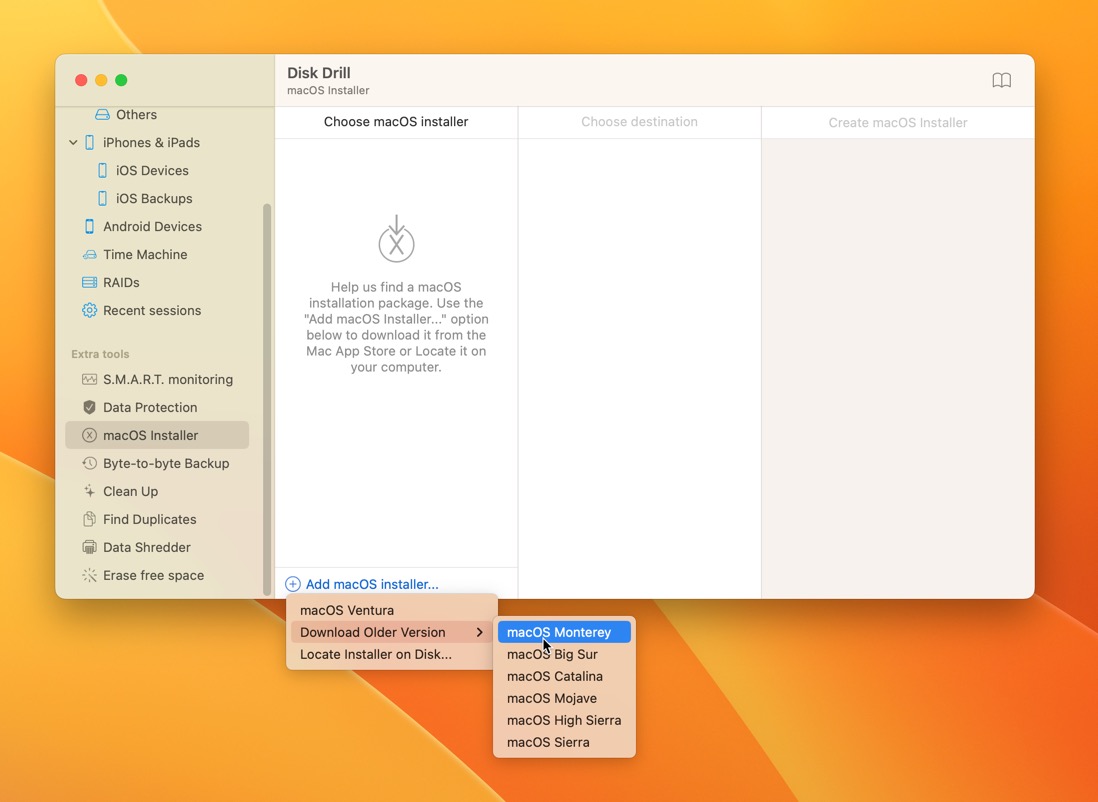Click the macOS installer download placeholder icon
1098x802 pixels.
[x=396, y=239]
